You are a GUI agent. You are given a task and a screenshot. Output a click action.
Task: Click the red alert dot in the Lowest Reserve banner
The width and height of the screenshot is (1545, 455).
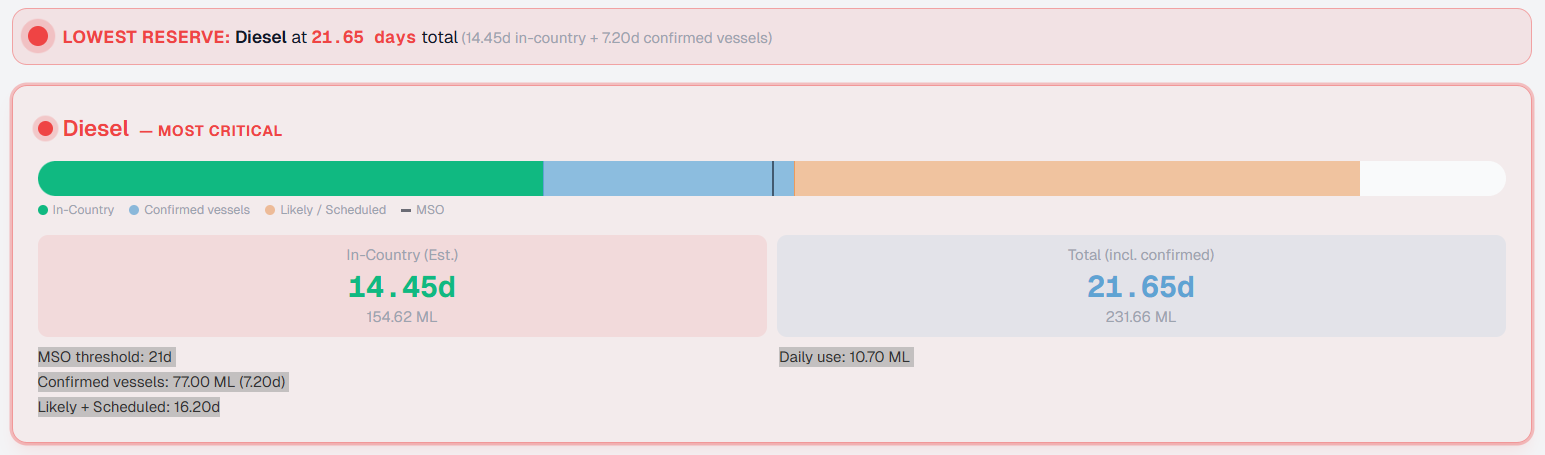pyautogui.click(x=38, y=37)
